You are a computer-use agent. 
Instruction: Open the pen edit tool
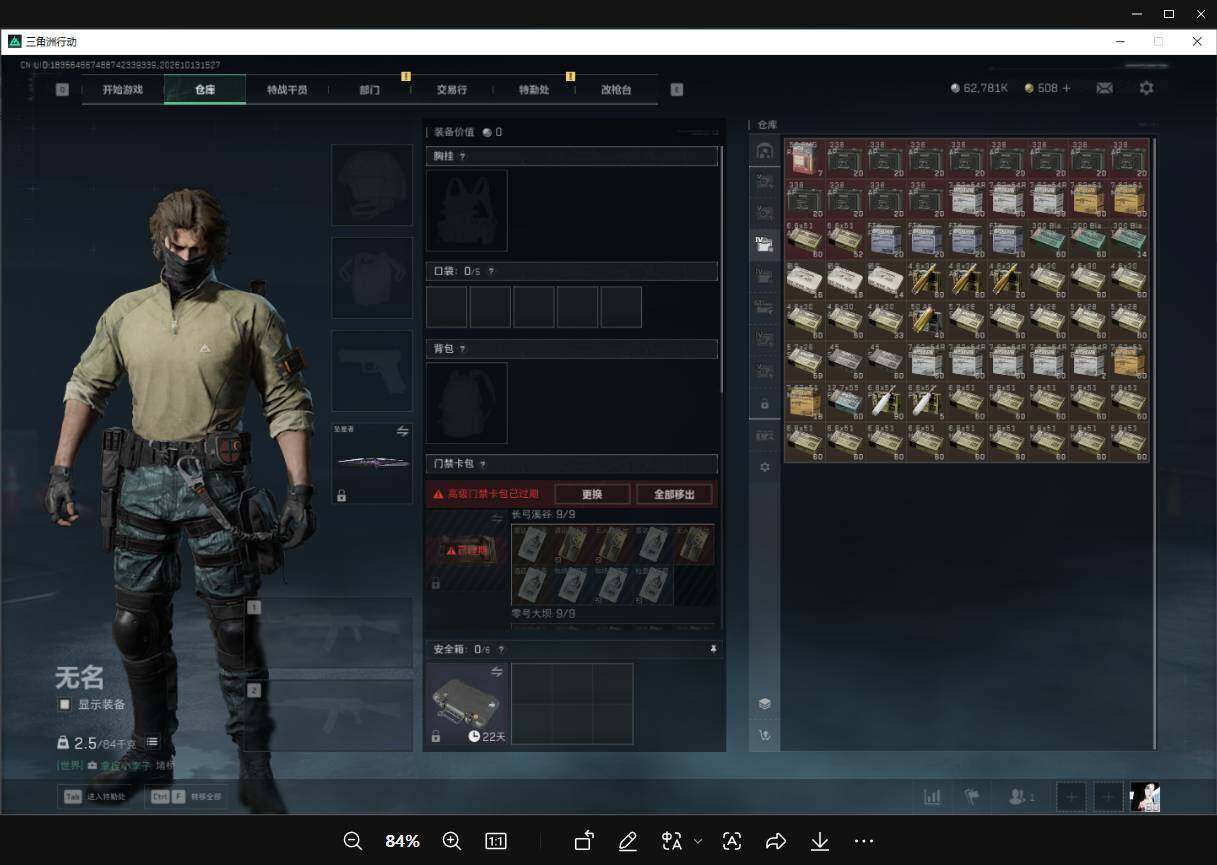click(628, 841)
